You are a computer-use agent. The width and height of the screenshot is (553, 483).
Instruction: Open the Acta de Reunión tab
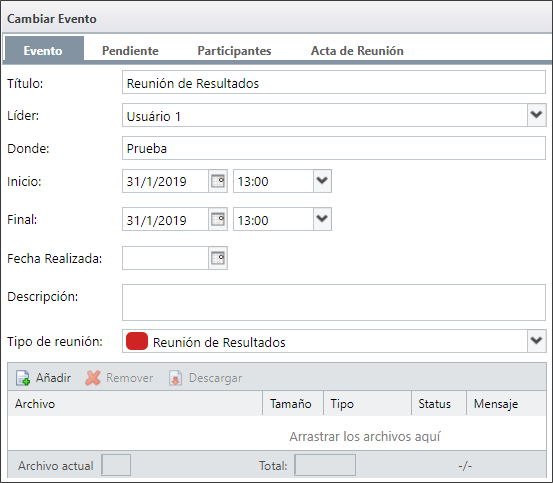357,51
